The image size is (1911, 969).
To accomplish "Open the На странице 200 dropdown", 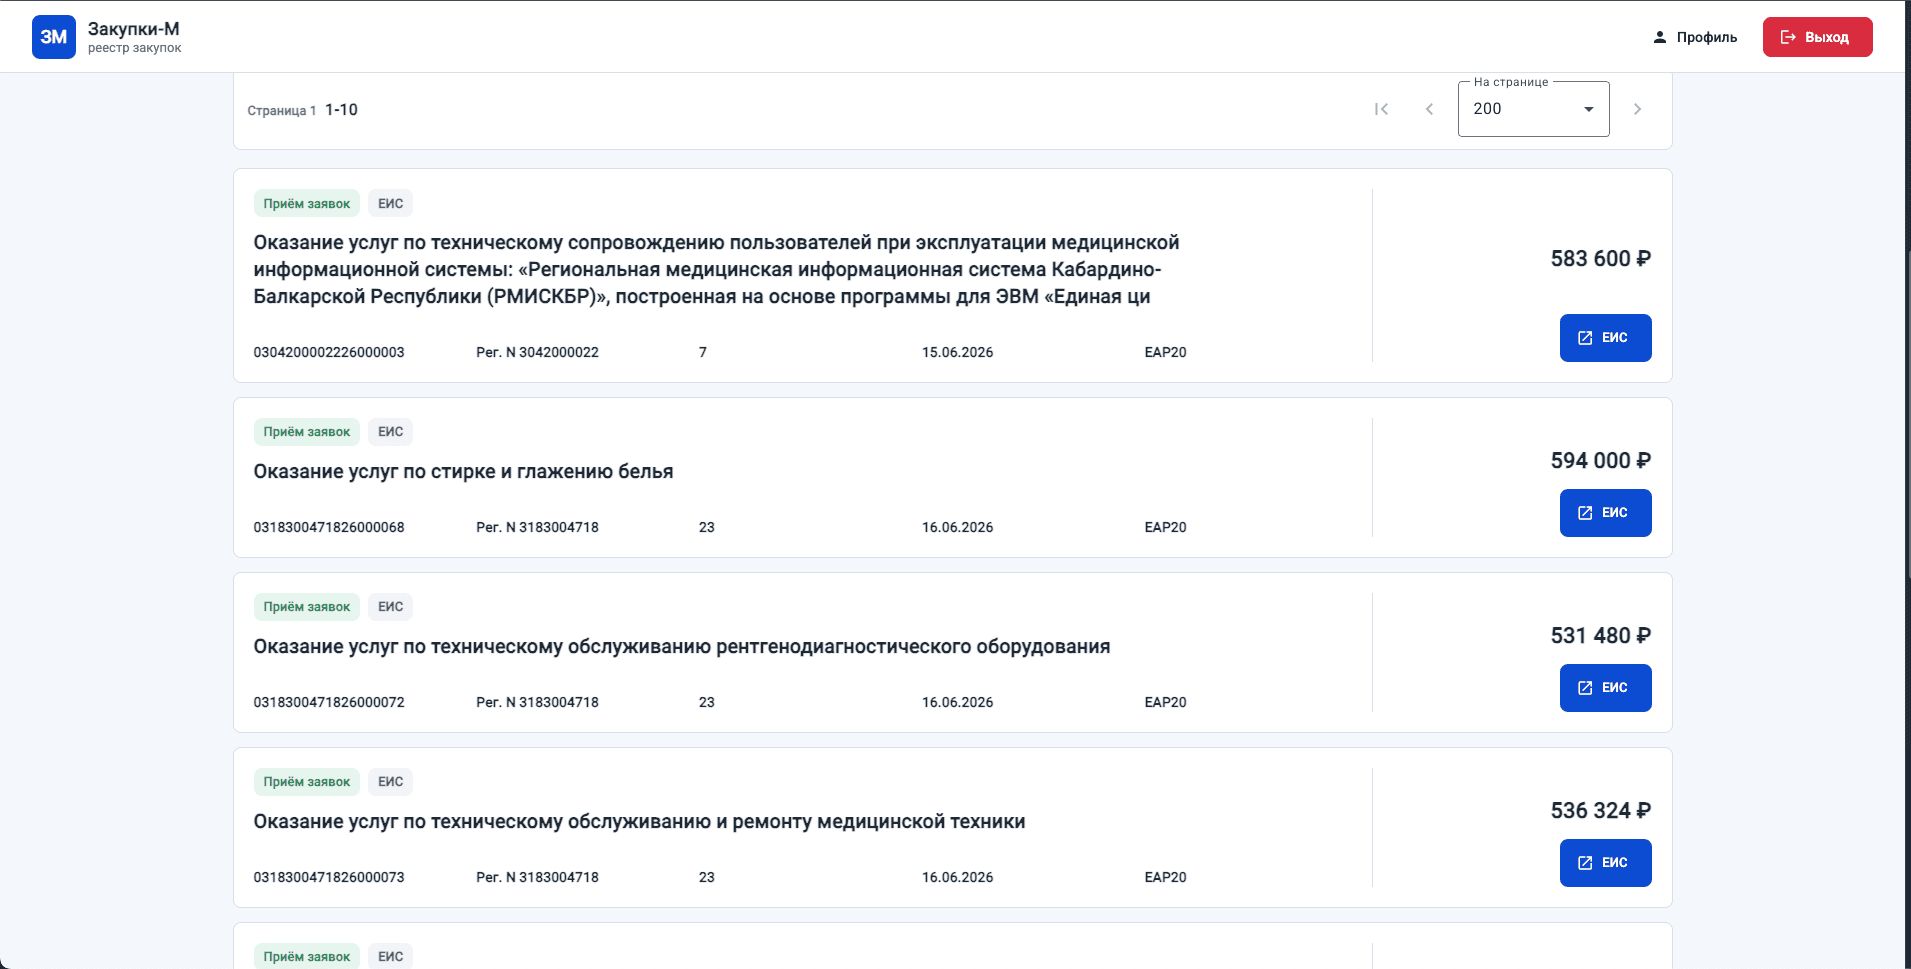I will 1533,109.
